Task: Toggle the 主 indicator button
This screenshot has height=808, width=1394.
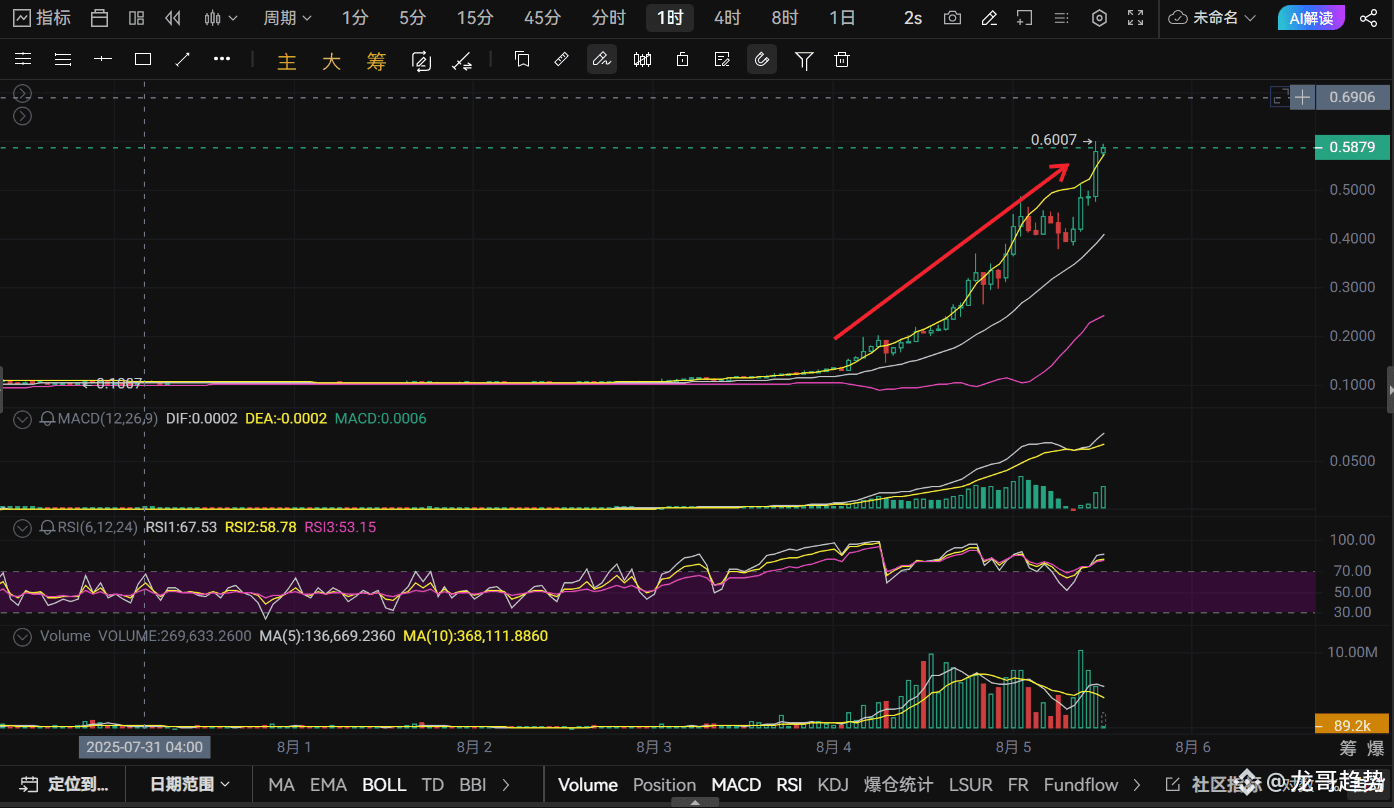Action: pos(287,61)
